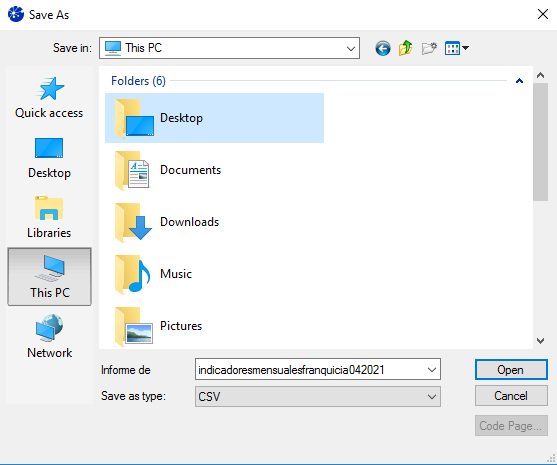The width and height of the screenshot is (557, 465).
Task: Open Libraries from the sidebar
Action: [x=49, y=217]
